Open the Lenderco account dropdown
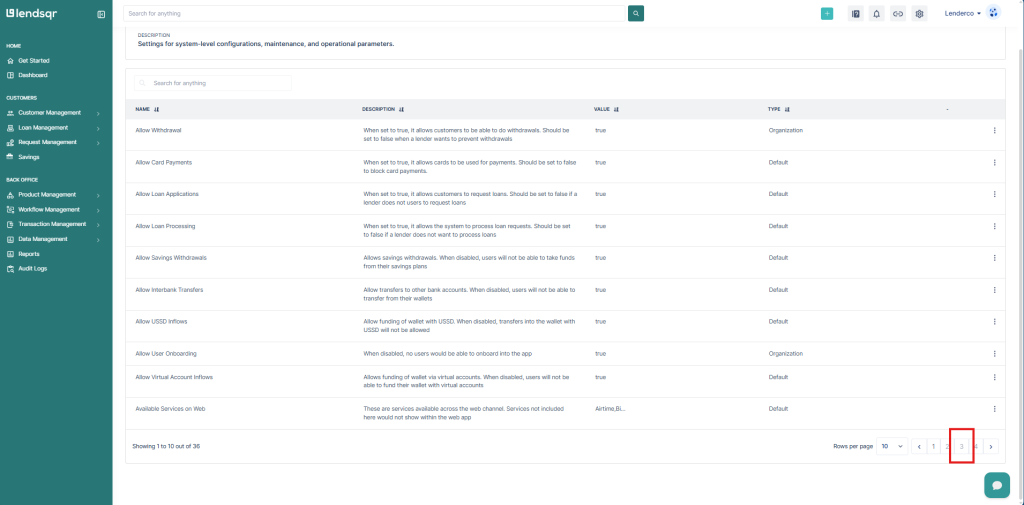The height and width of the screenshot is (505, 1024). coord(963,14)
